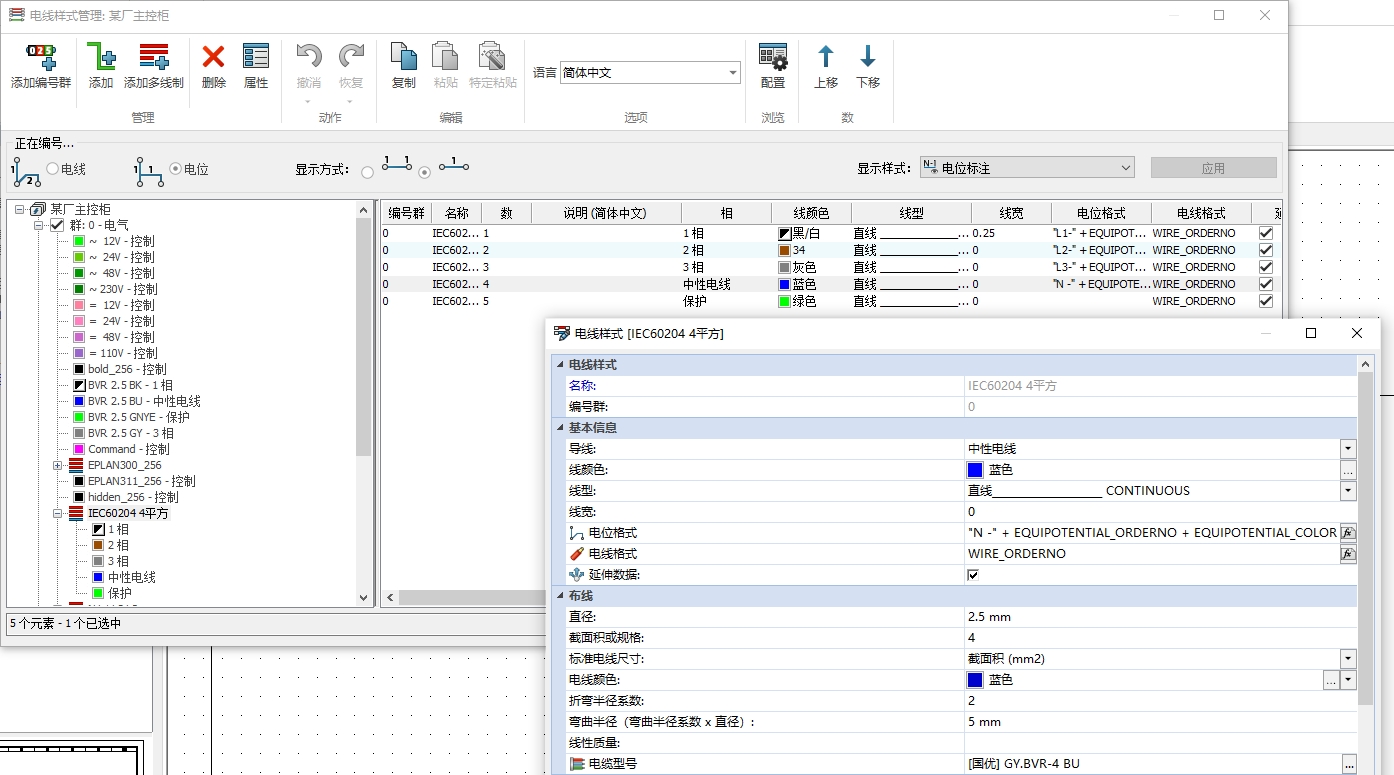Click the 线颜色 column header

810,213
